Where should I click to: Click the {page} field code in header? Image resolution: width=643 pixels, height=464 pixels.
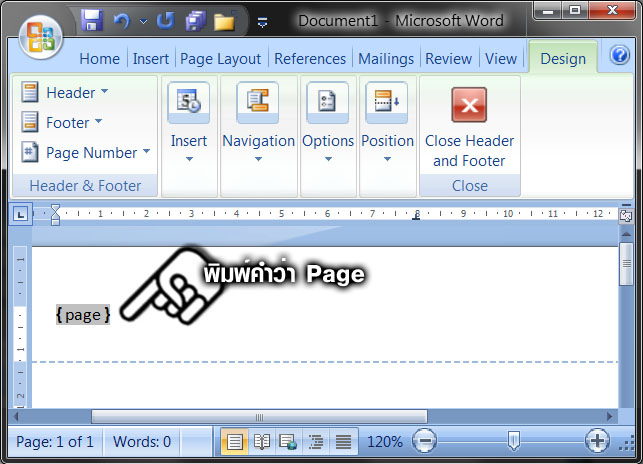(83, 315)
